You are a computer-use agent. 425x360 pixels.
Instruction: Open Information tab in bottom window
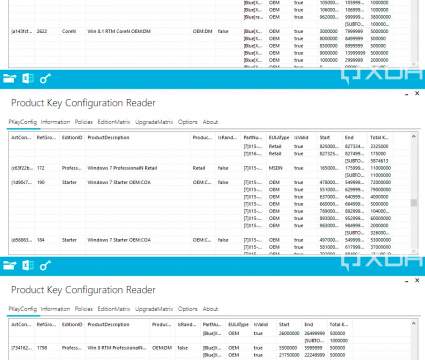tap(55, 309)
